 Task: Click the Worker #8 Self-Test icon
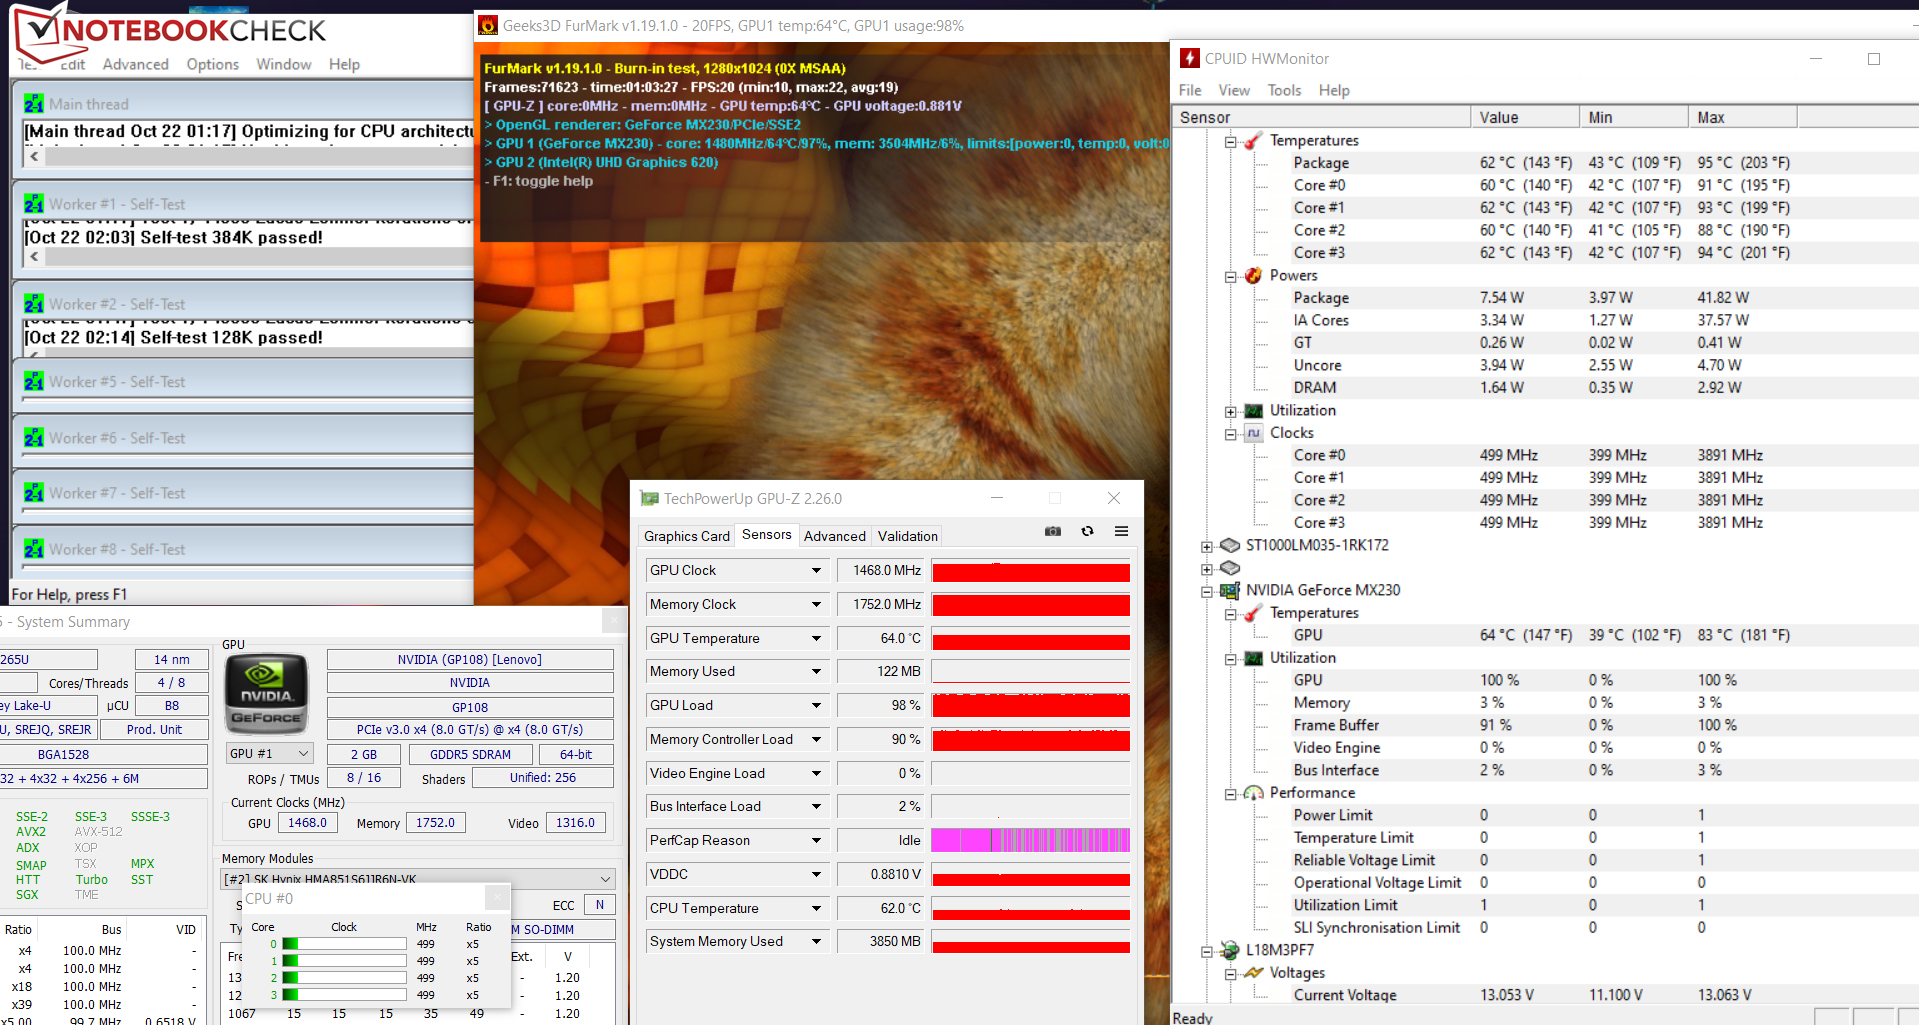pos(34,549)
